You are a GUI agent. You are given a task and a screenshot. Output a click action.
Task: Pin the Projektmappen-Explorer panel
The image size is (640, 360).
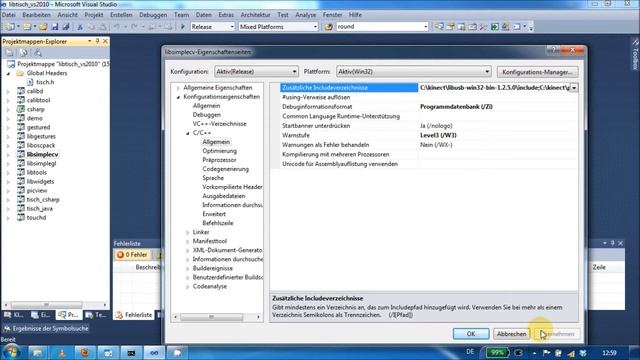(x=97, y=42)
